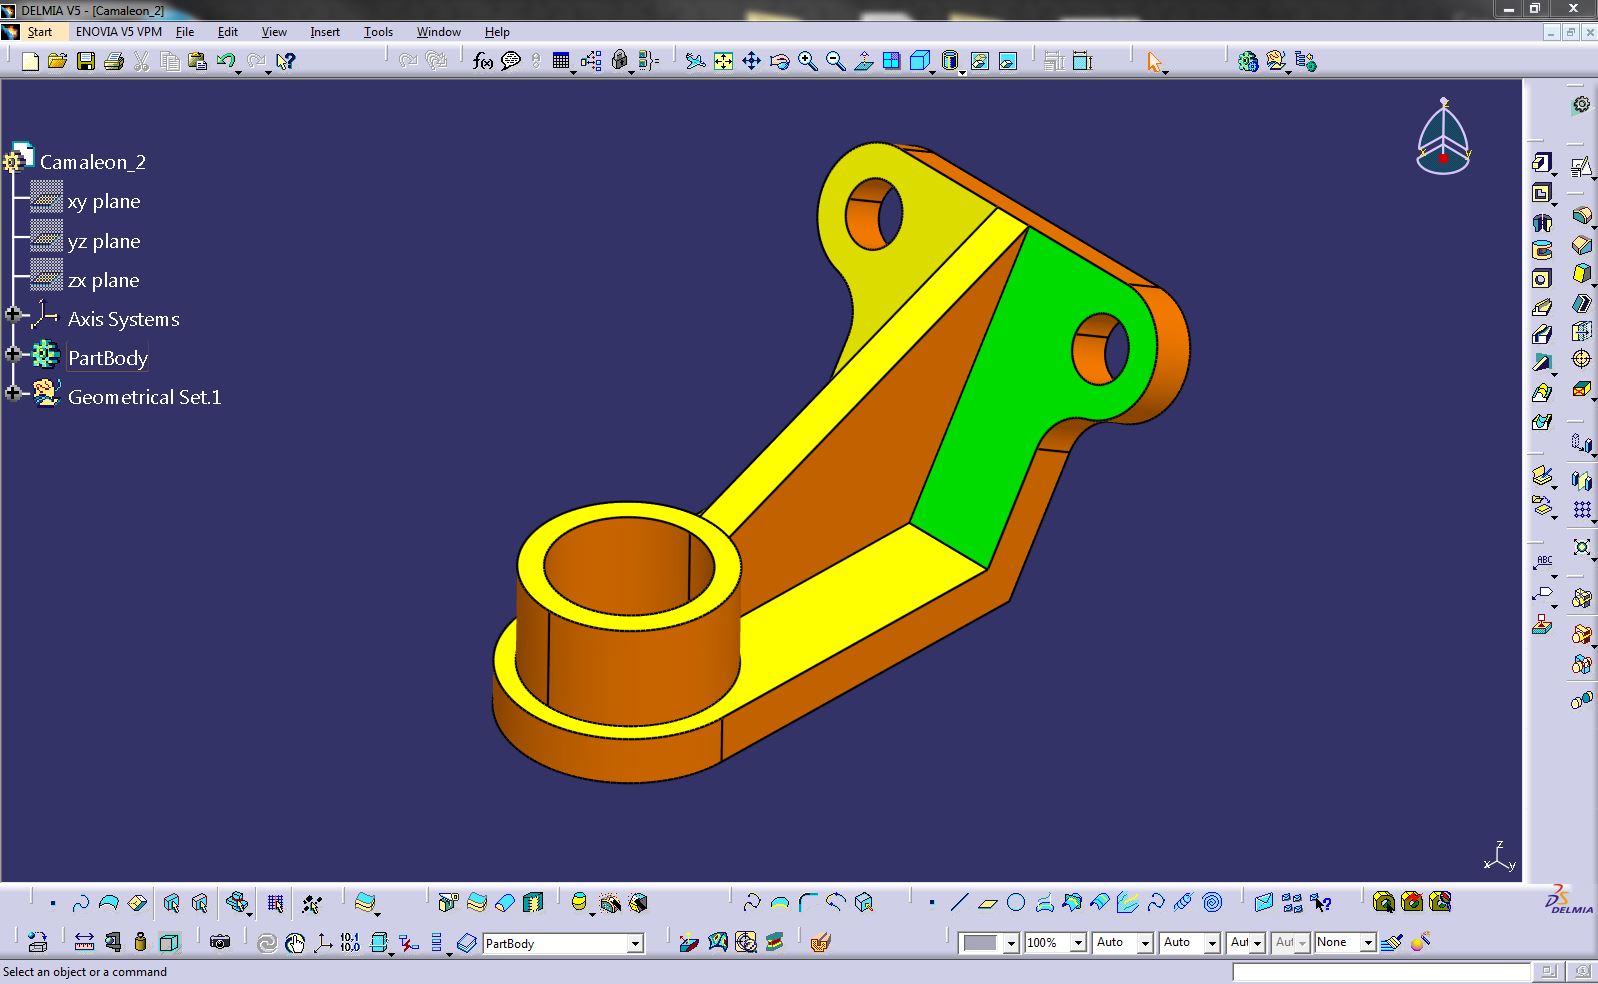Open the ENOVIA V5 VPM menu
This screenshot has width=1598, height=984.
(119, 32)
